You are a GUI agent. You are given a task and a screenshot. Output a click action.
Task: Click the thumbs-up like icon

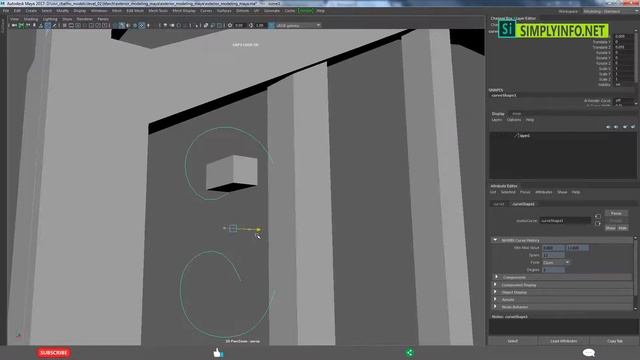click(218, 352)
